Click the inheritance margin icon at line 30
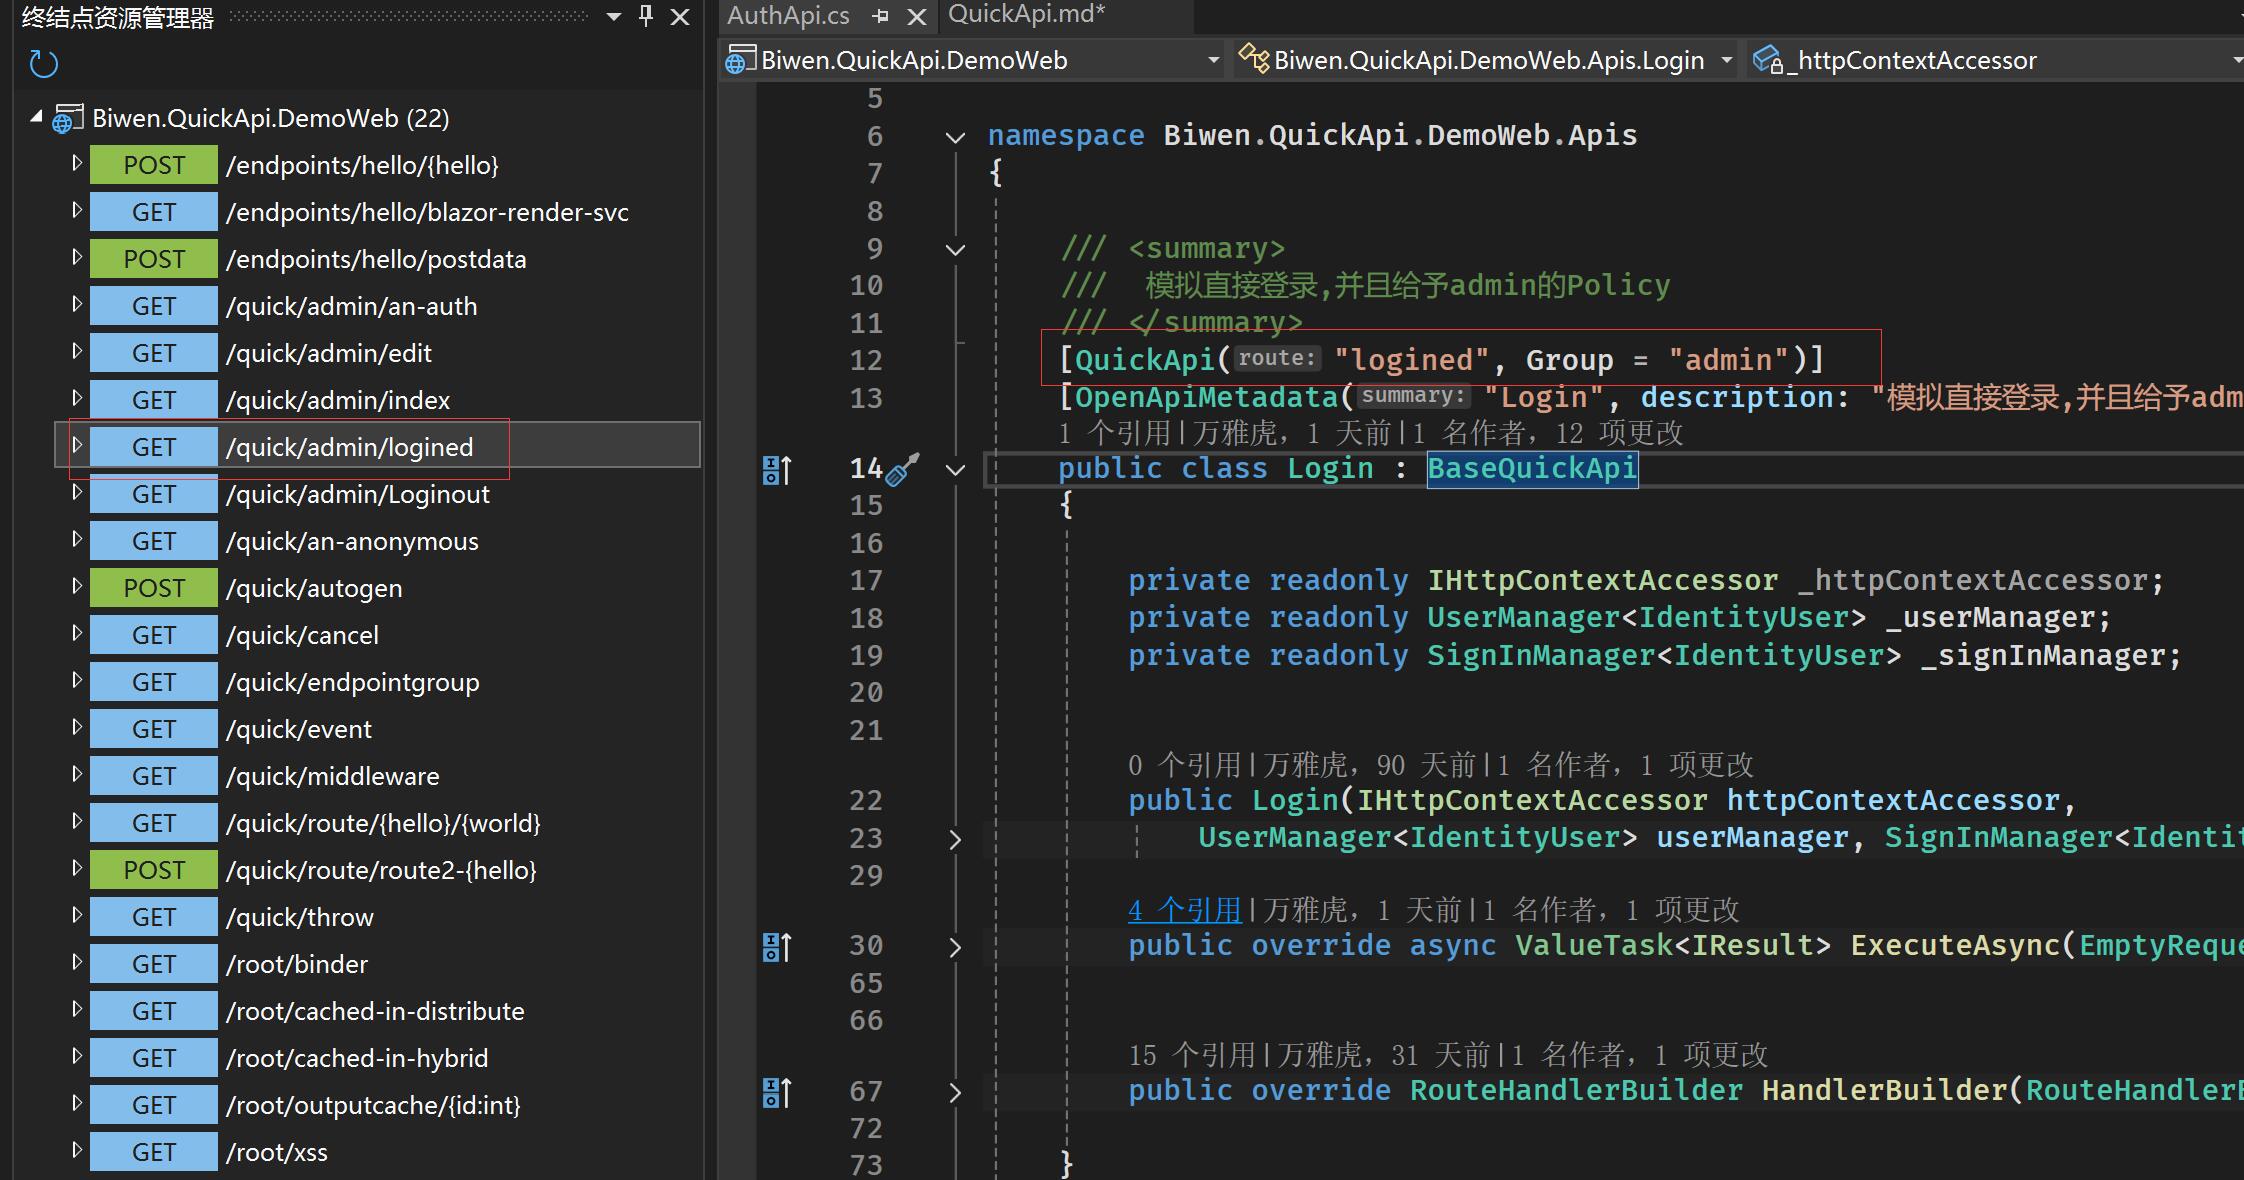Image resolution: width=2244 pixels, height=1180 pixels. (777, 947)
